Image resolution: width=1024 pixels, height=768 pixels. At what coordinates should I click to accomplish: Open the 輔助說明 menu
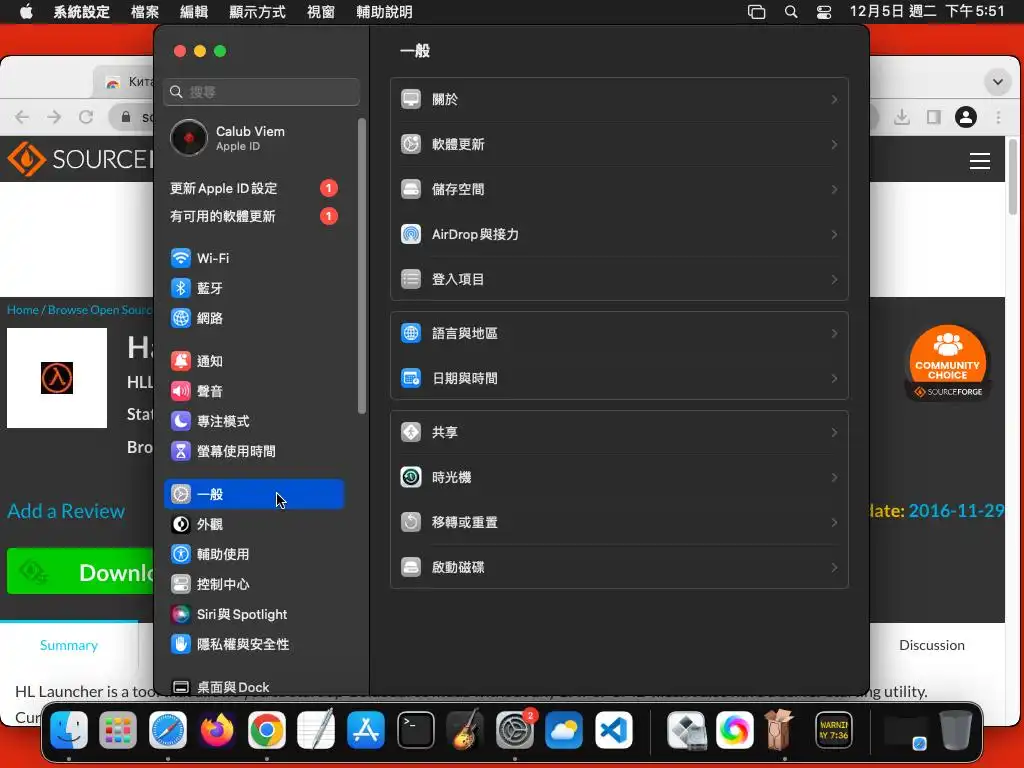[384, 12]
